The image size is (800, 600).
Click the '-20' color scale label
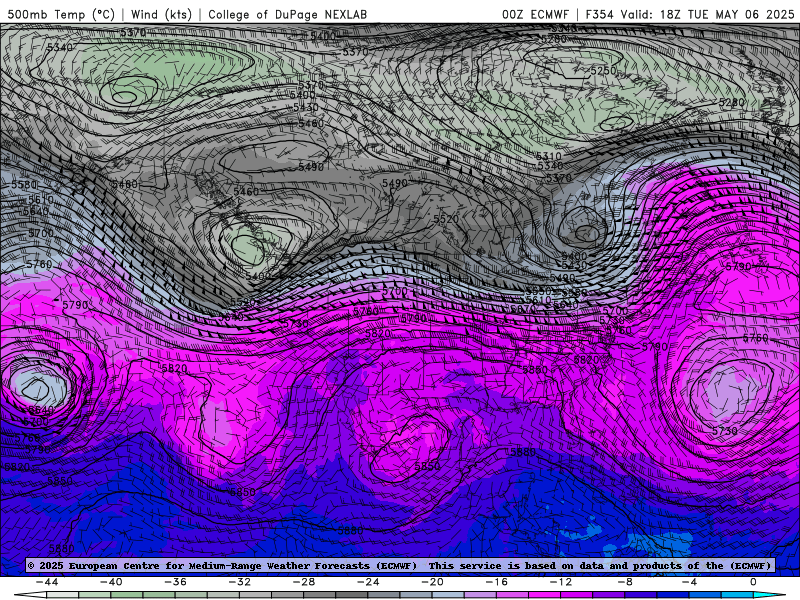coord(432,582)
